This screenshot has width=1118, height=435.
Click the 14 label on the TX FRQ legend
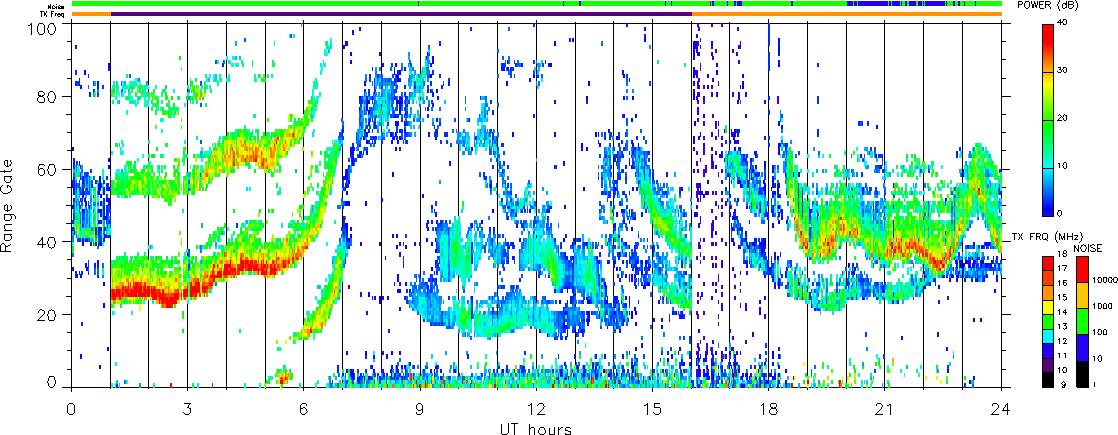(1062, 312)
